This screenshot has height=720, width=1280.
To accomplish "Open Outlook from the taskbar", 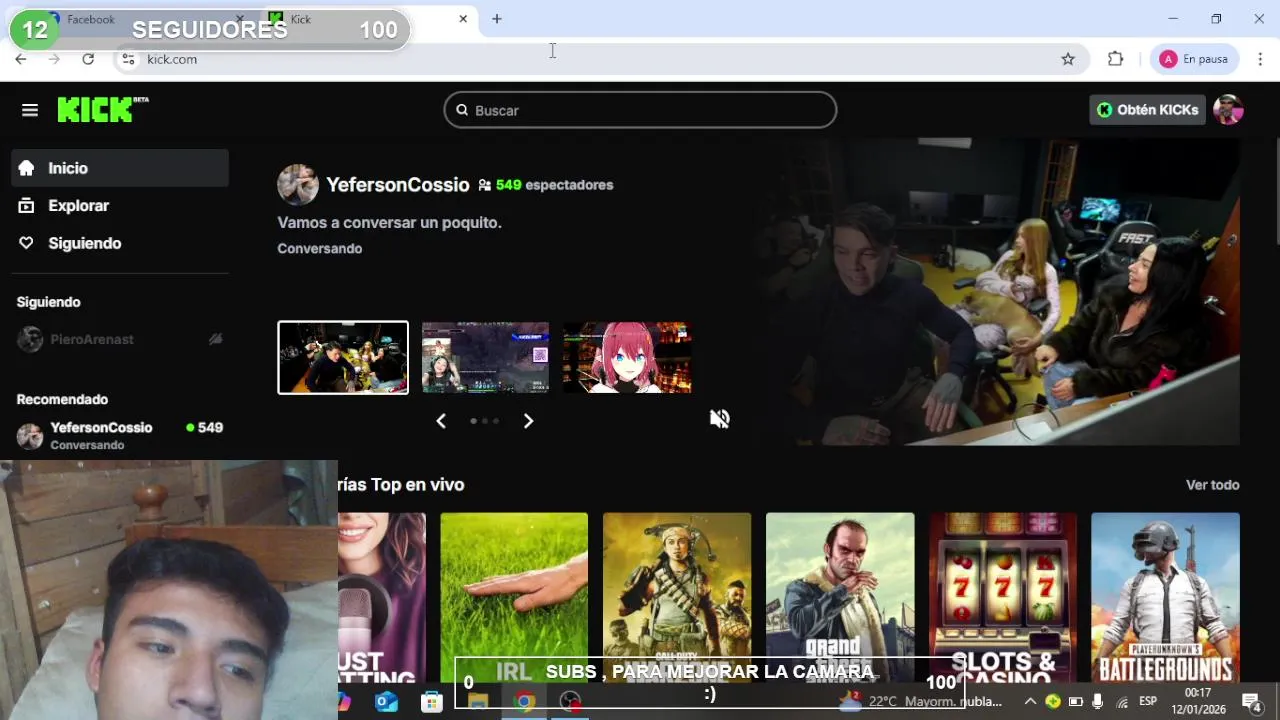I will click(386, 702).
